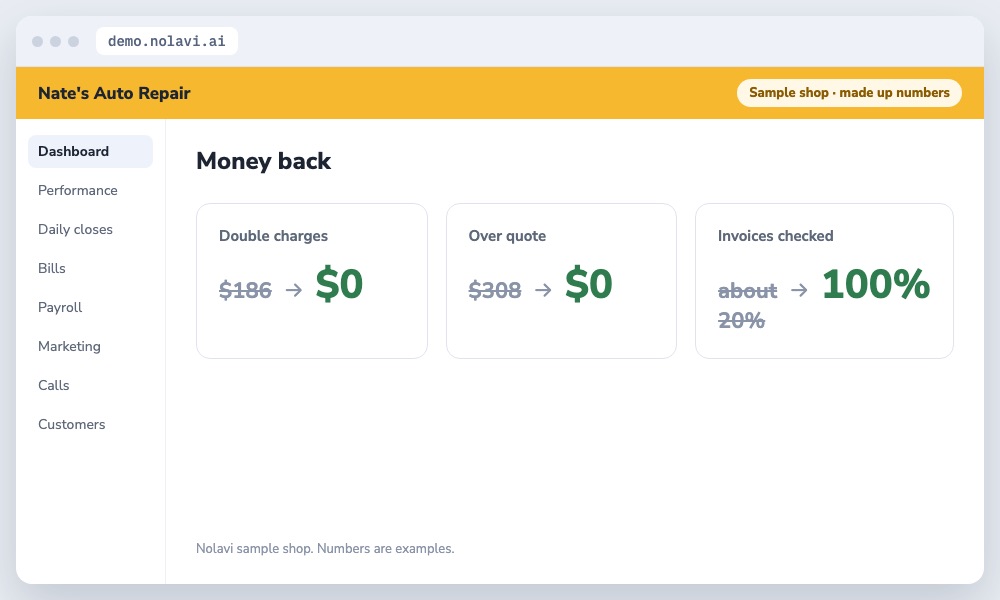Click the middle gray window control dot
The width and height of the screenshot is (1000, 600).
[x=55, y=41]
